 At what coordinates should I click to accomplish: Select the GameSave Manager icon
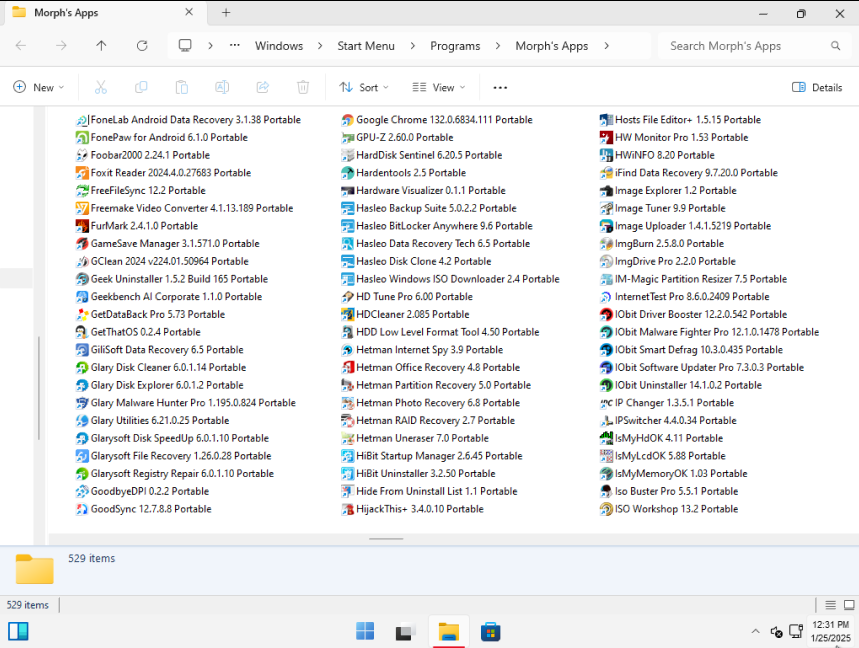pyautogui.click(x=82, y=244)
